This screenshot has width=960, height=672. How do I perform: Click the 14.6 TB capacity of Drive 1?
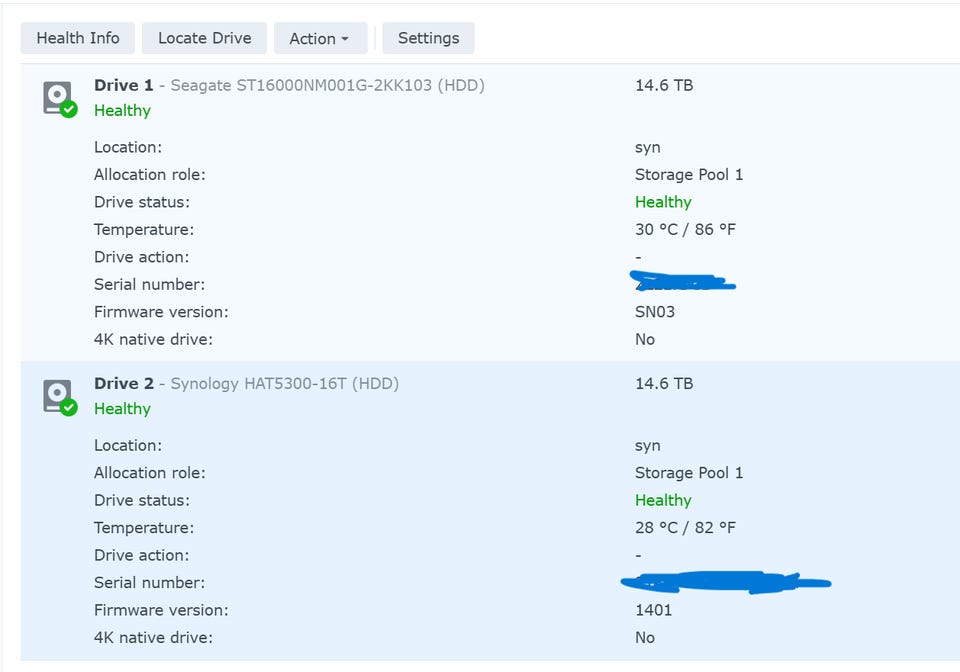coord(664,85)
